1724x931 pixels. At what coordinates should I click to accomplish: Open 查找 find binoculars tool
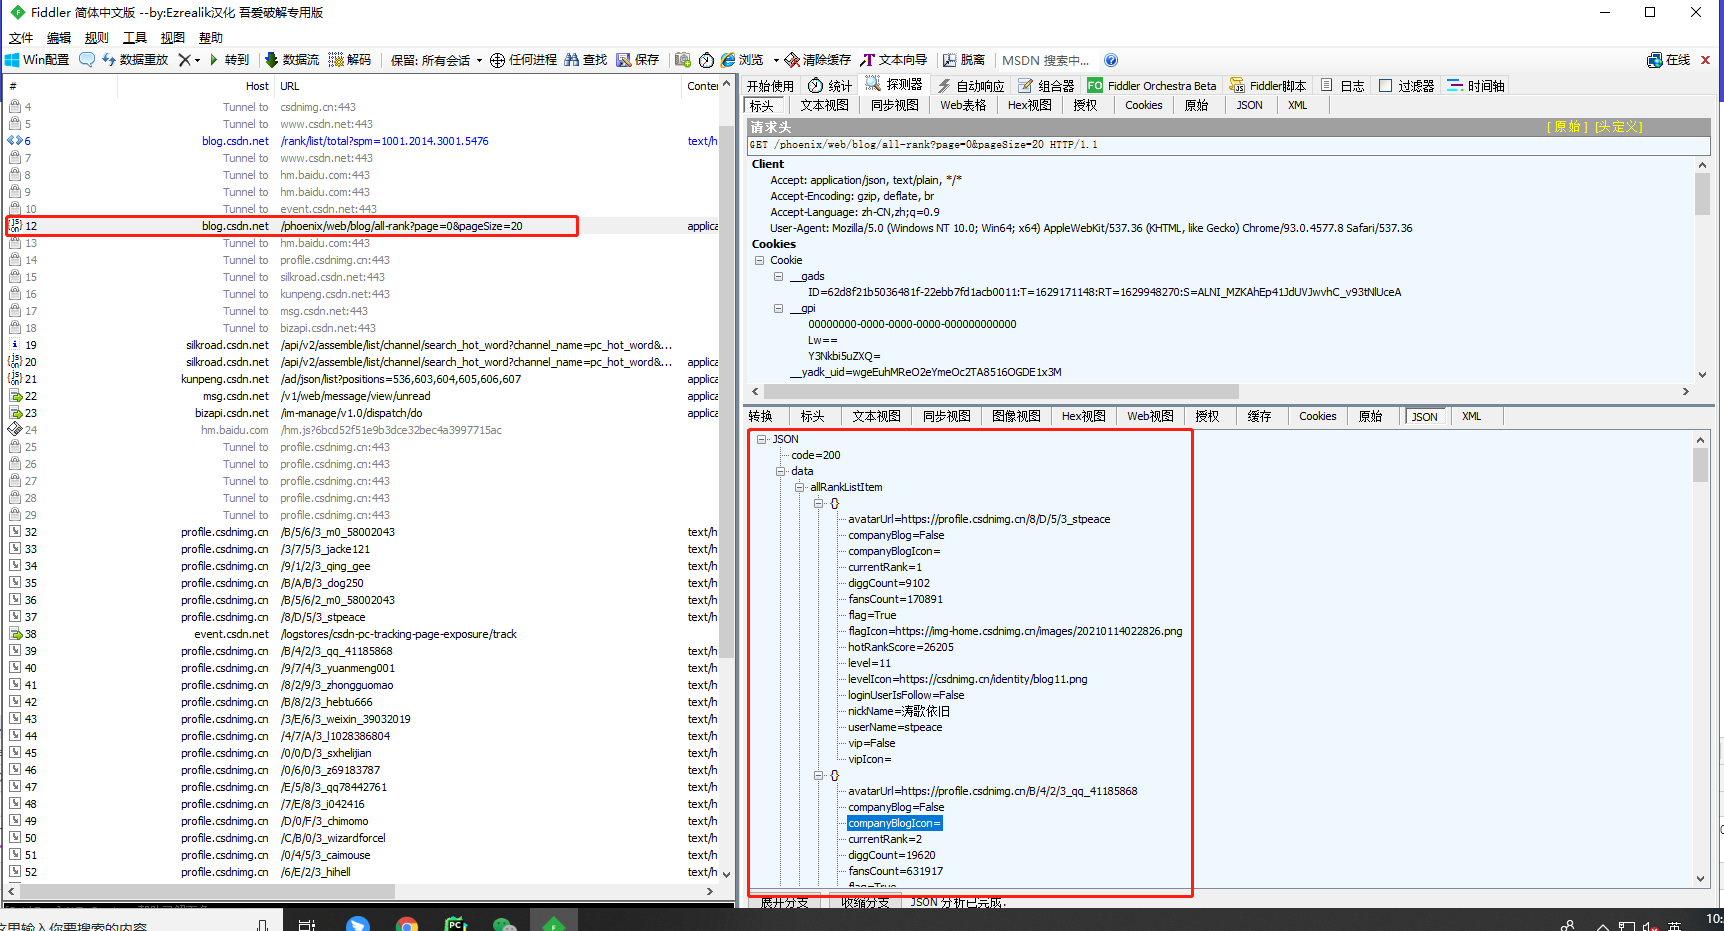(x=586, y=60)
